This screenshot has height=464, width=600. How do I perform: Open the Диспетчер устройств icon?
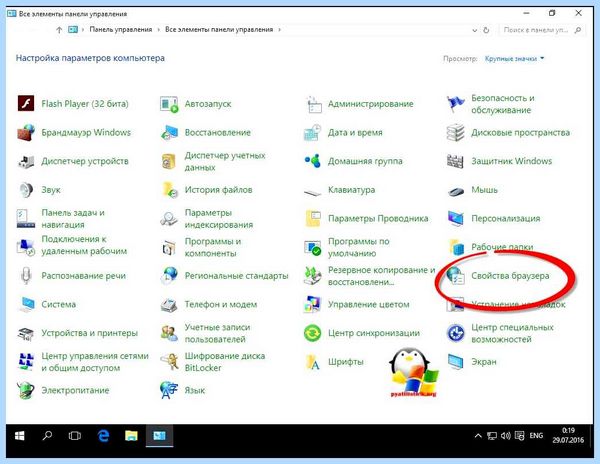click(x=26, y=161)
